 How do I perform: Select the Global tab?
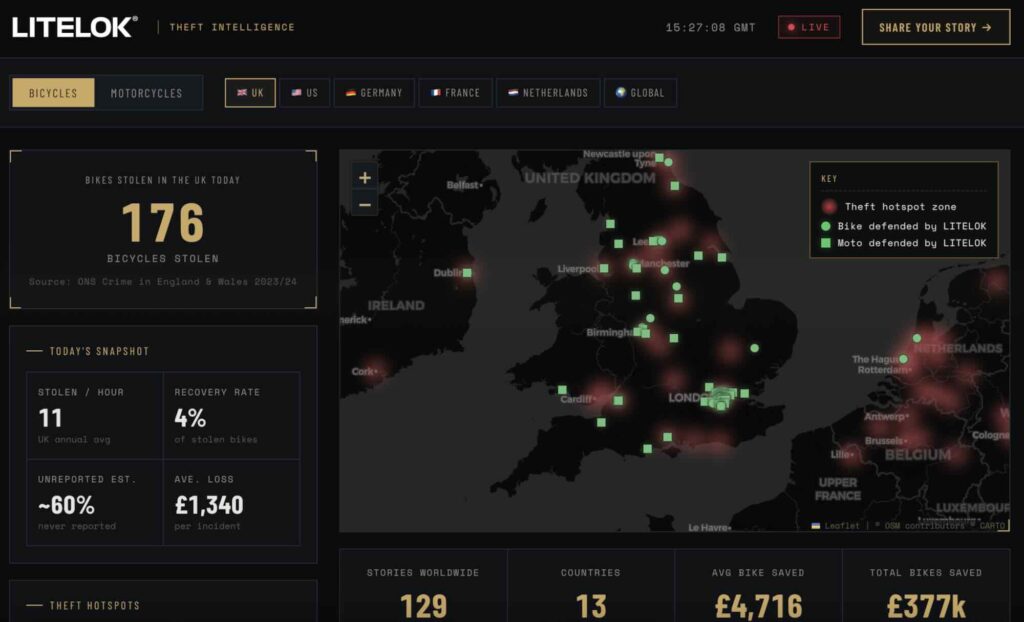click(x=640, y=93)
